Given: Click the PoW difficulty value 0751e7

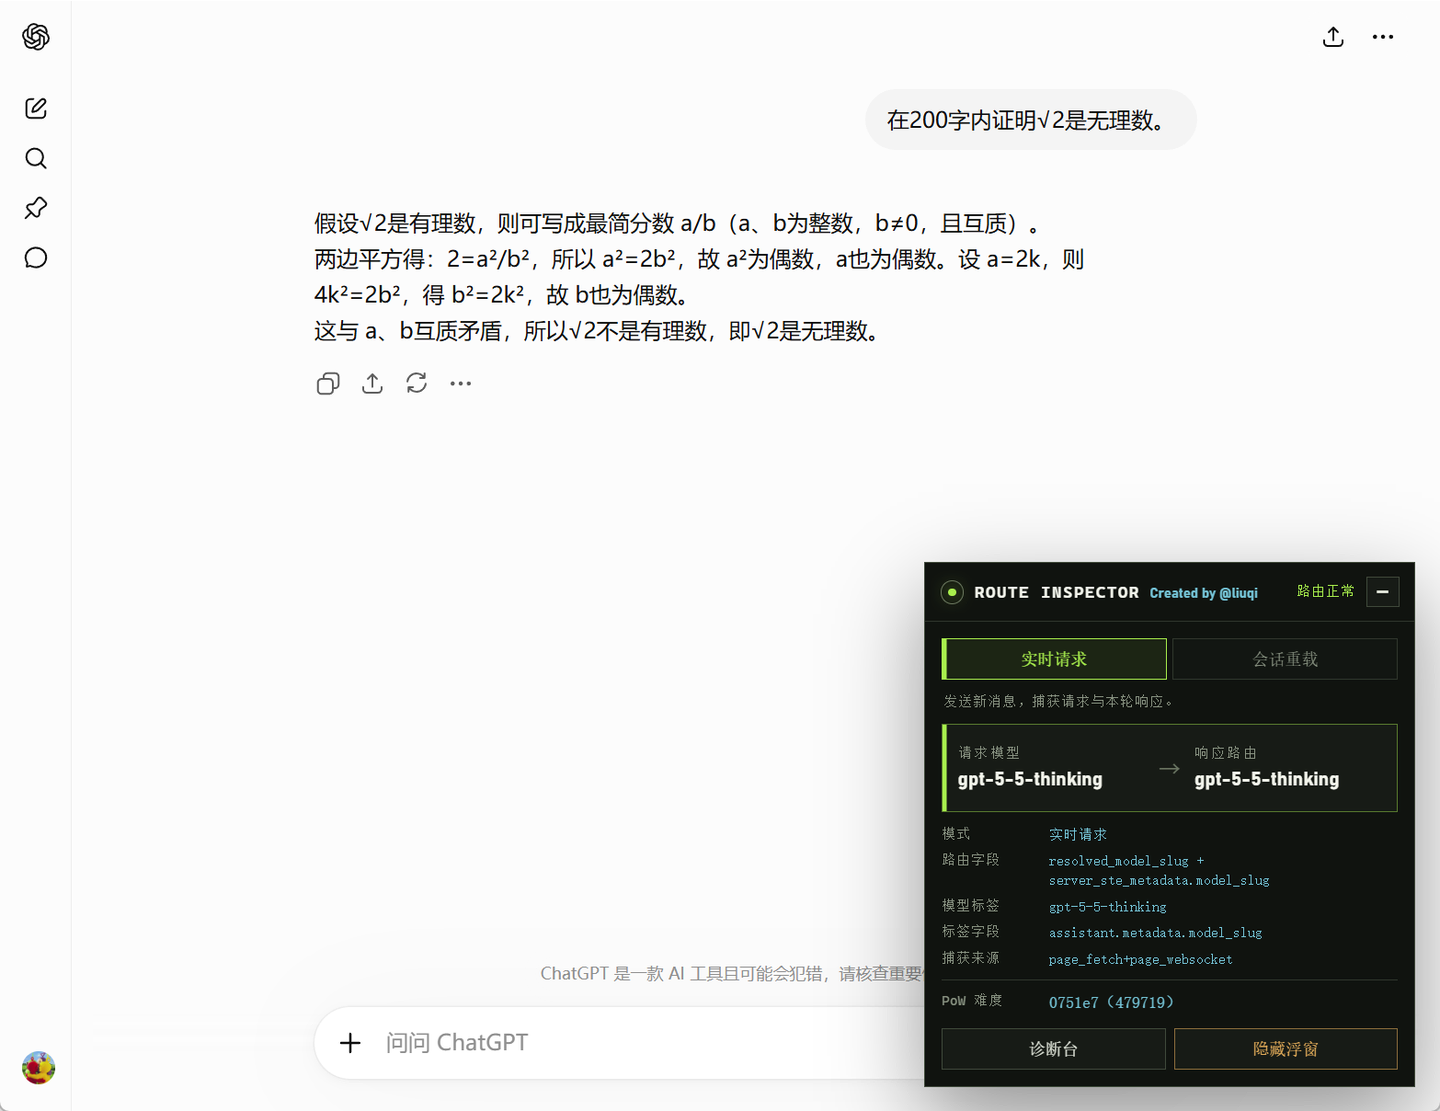Looking at the screenshot, I should pyautogui.click(x=1111, y=1002).
